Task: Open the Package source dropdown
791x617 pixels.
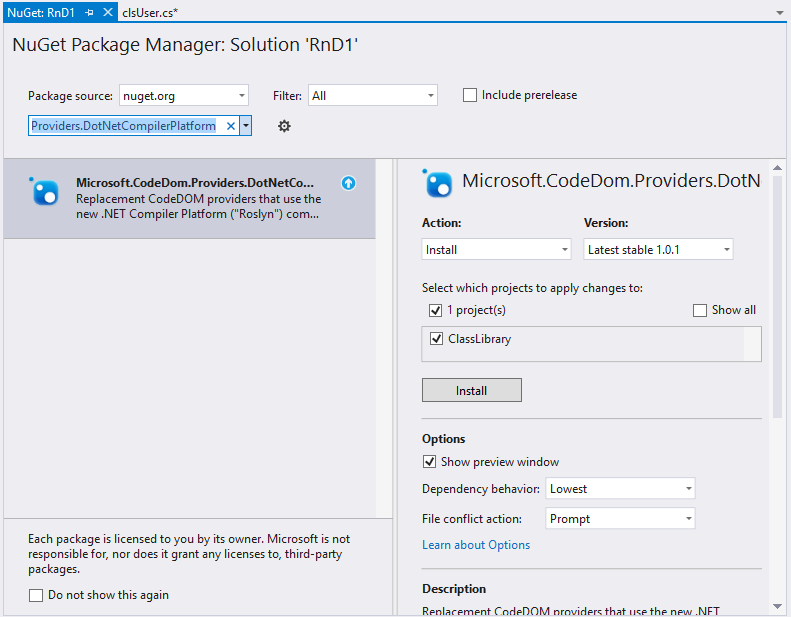Action: click(x=183, y=96)
